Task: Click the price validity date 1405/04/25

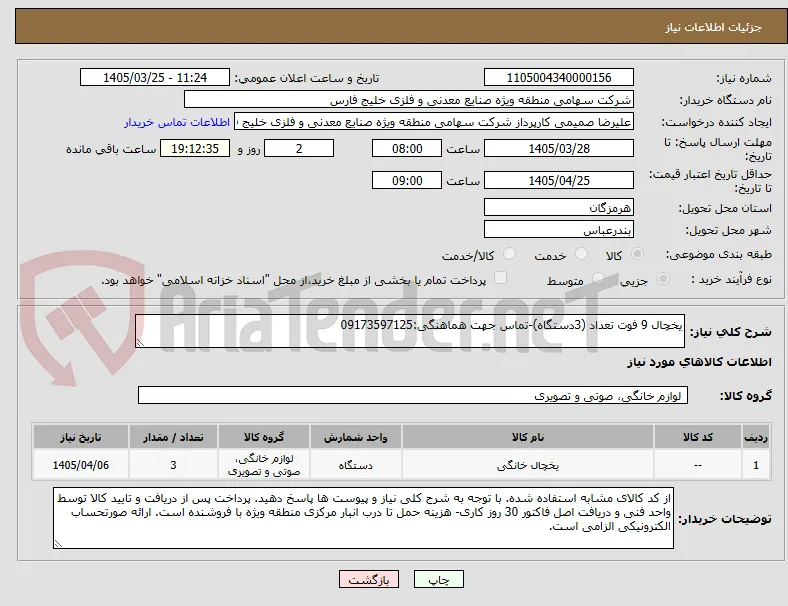Action: [559, 180]
